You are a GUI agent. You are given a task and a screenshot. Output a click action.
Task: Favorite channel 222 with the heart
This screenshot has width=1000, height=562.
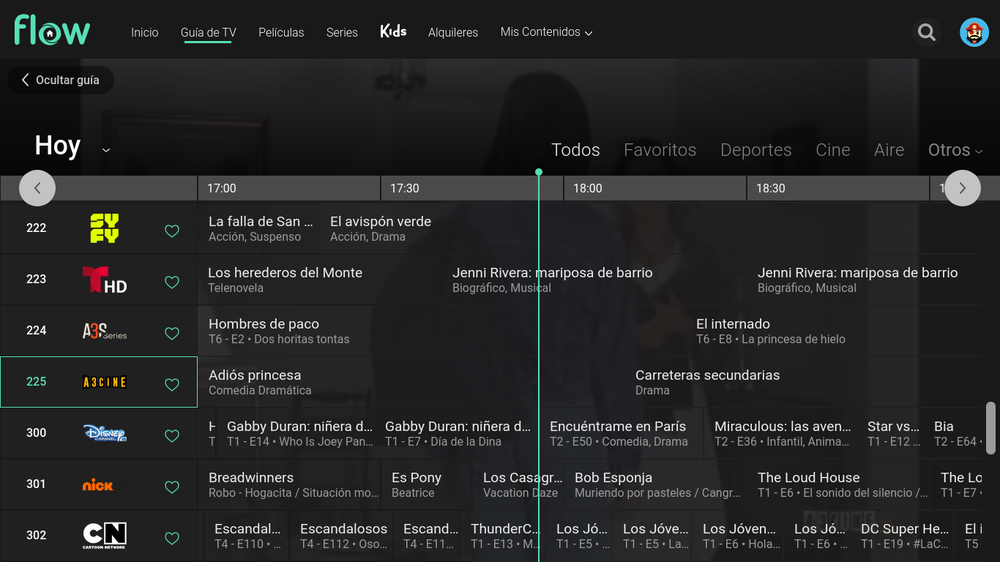point(172,231)
